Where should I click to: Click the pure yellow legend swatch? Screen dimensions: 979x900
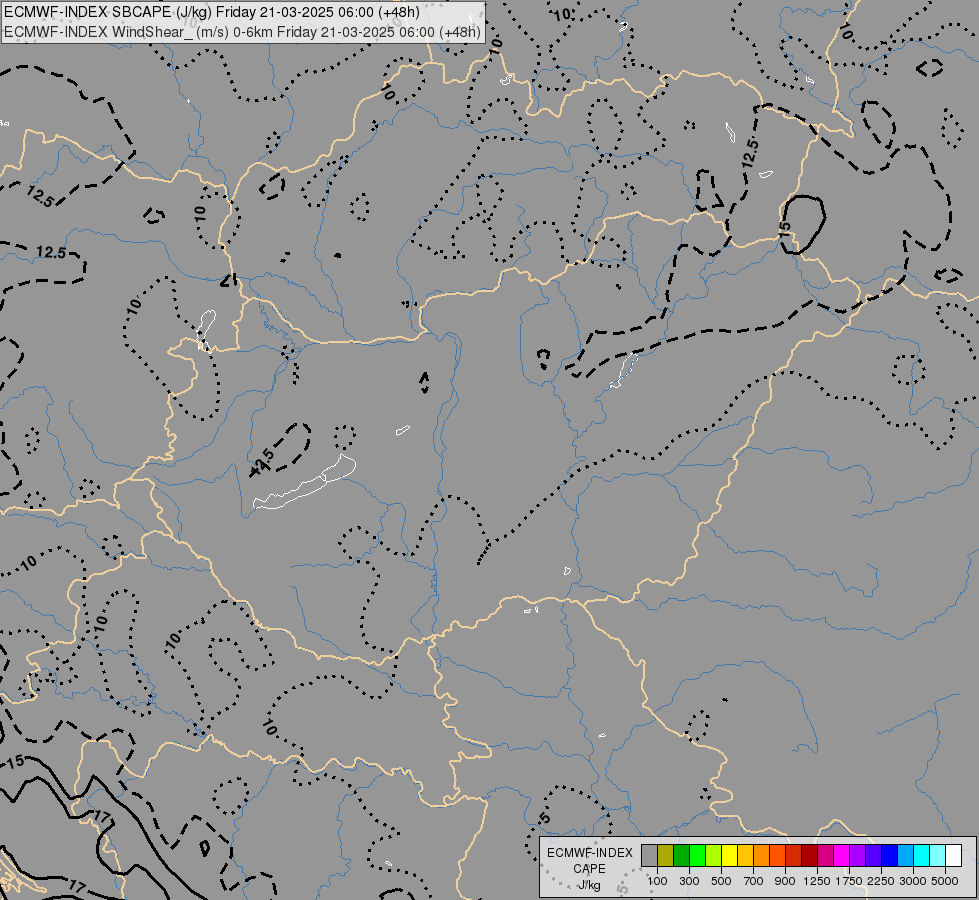point(729,856)
